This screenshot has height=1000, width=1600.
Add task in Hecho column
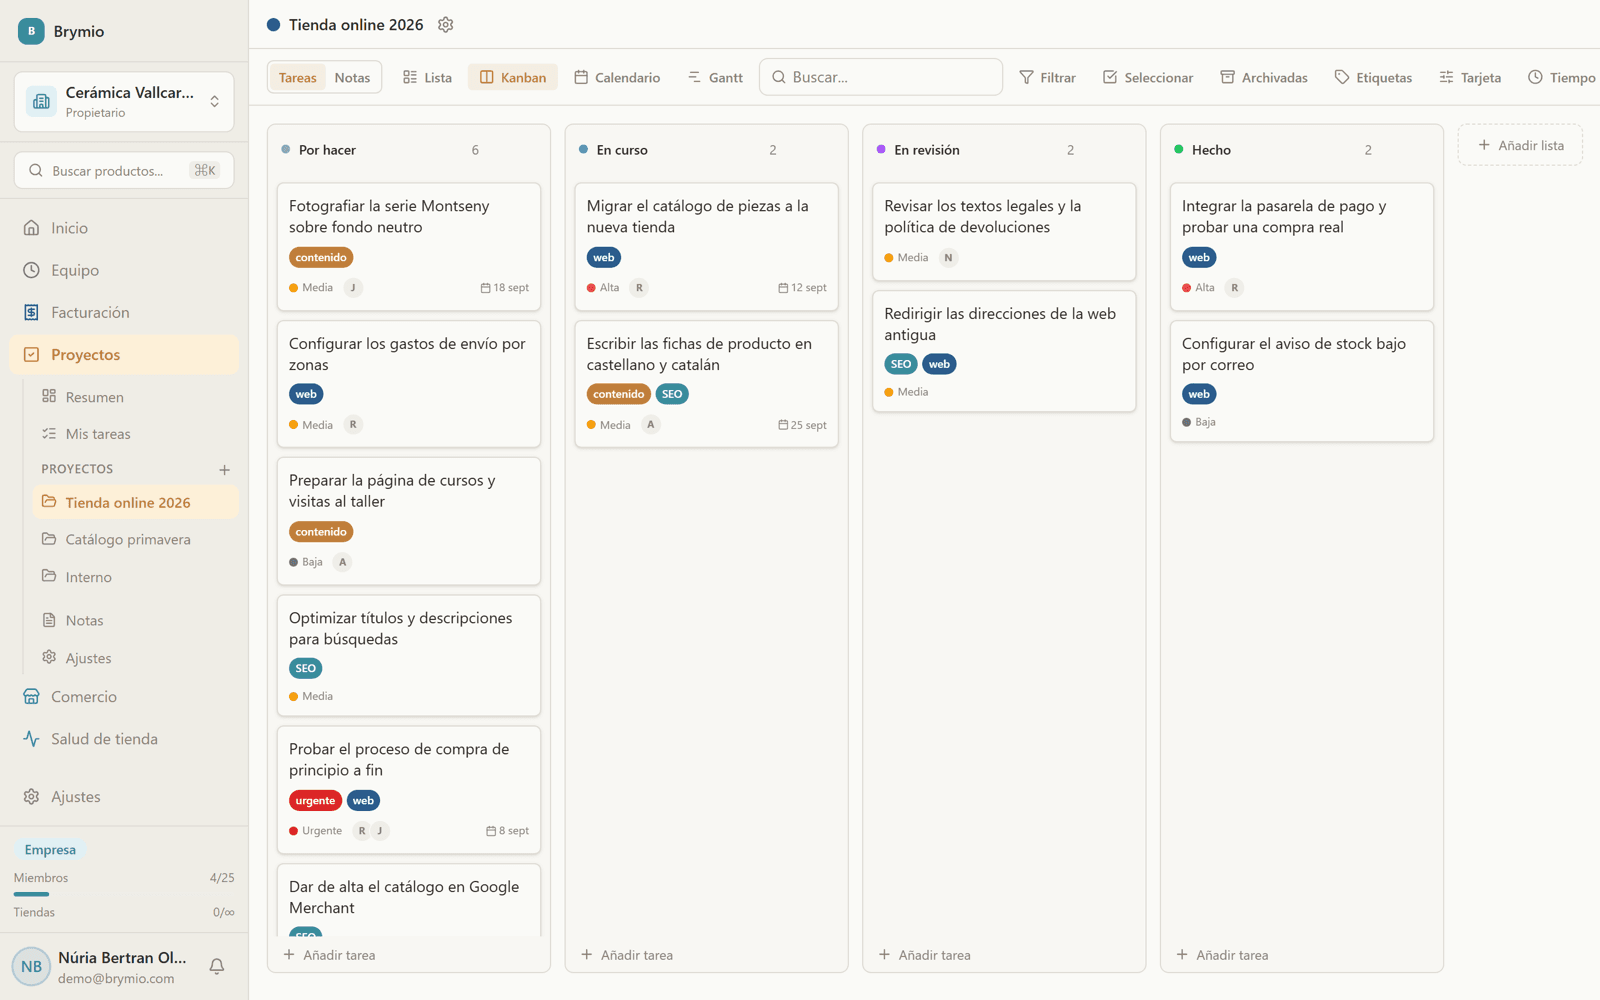click(1222, 955)
